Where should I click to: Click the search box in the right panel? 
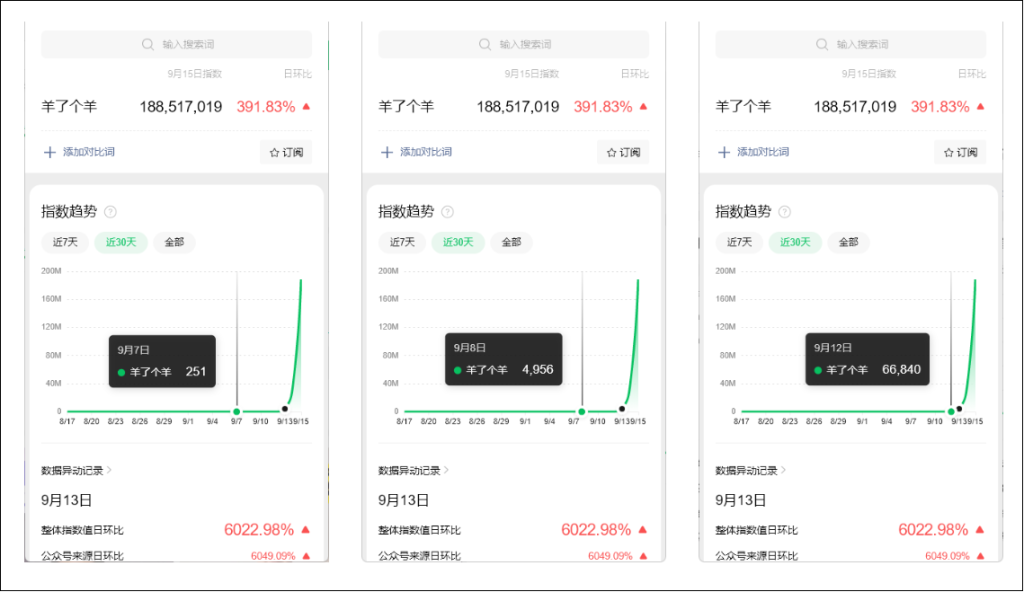click(850, 44)
